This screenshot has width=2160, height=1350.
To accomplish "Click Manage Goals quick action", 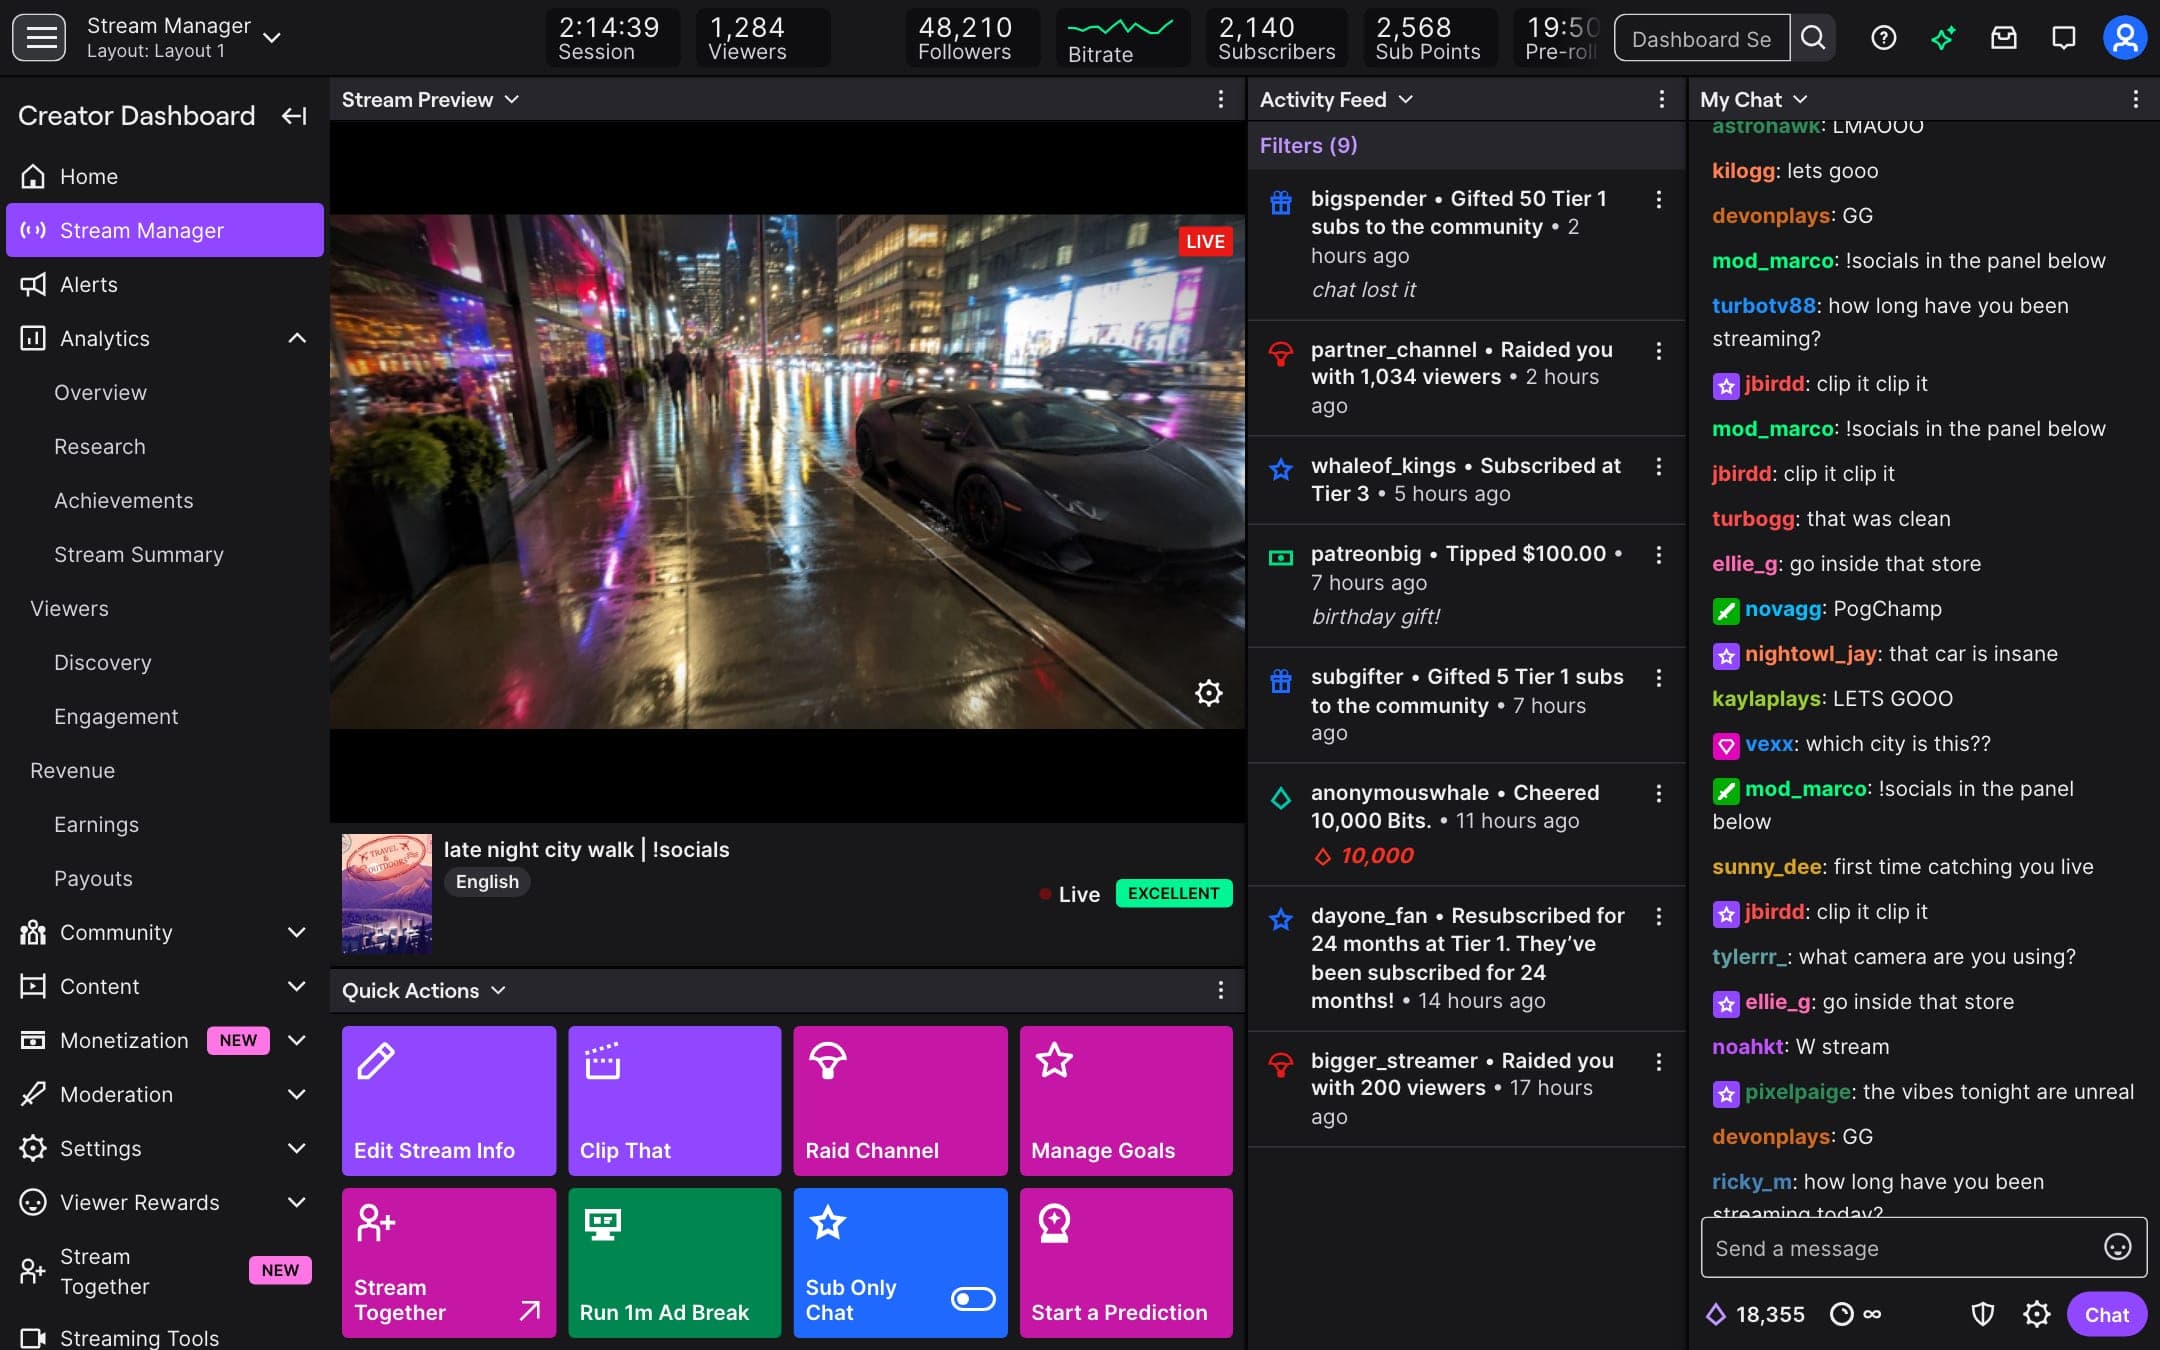I will coord(1127,1101).
